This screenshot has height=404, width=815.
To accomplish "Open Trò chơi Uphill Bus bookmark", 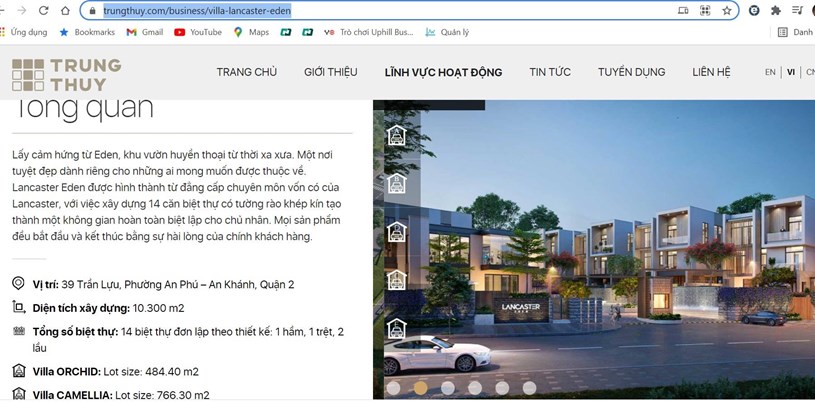I will (369, 32).
